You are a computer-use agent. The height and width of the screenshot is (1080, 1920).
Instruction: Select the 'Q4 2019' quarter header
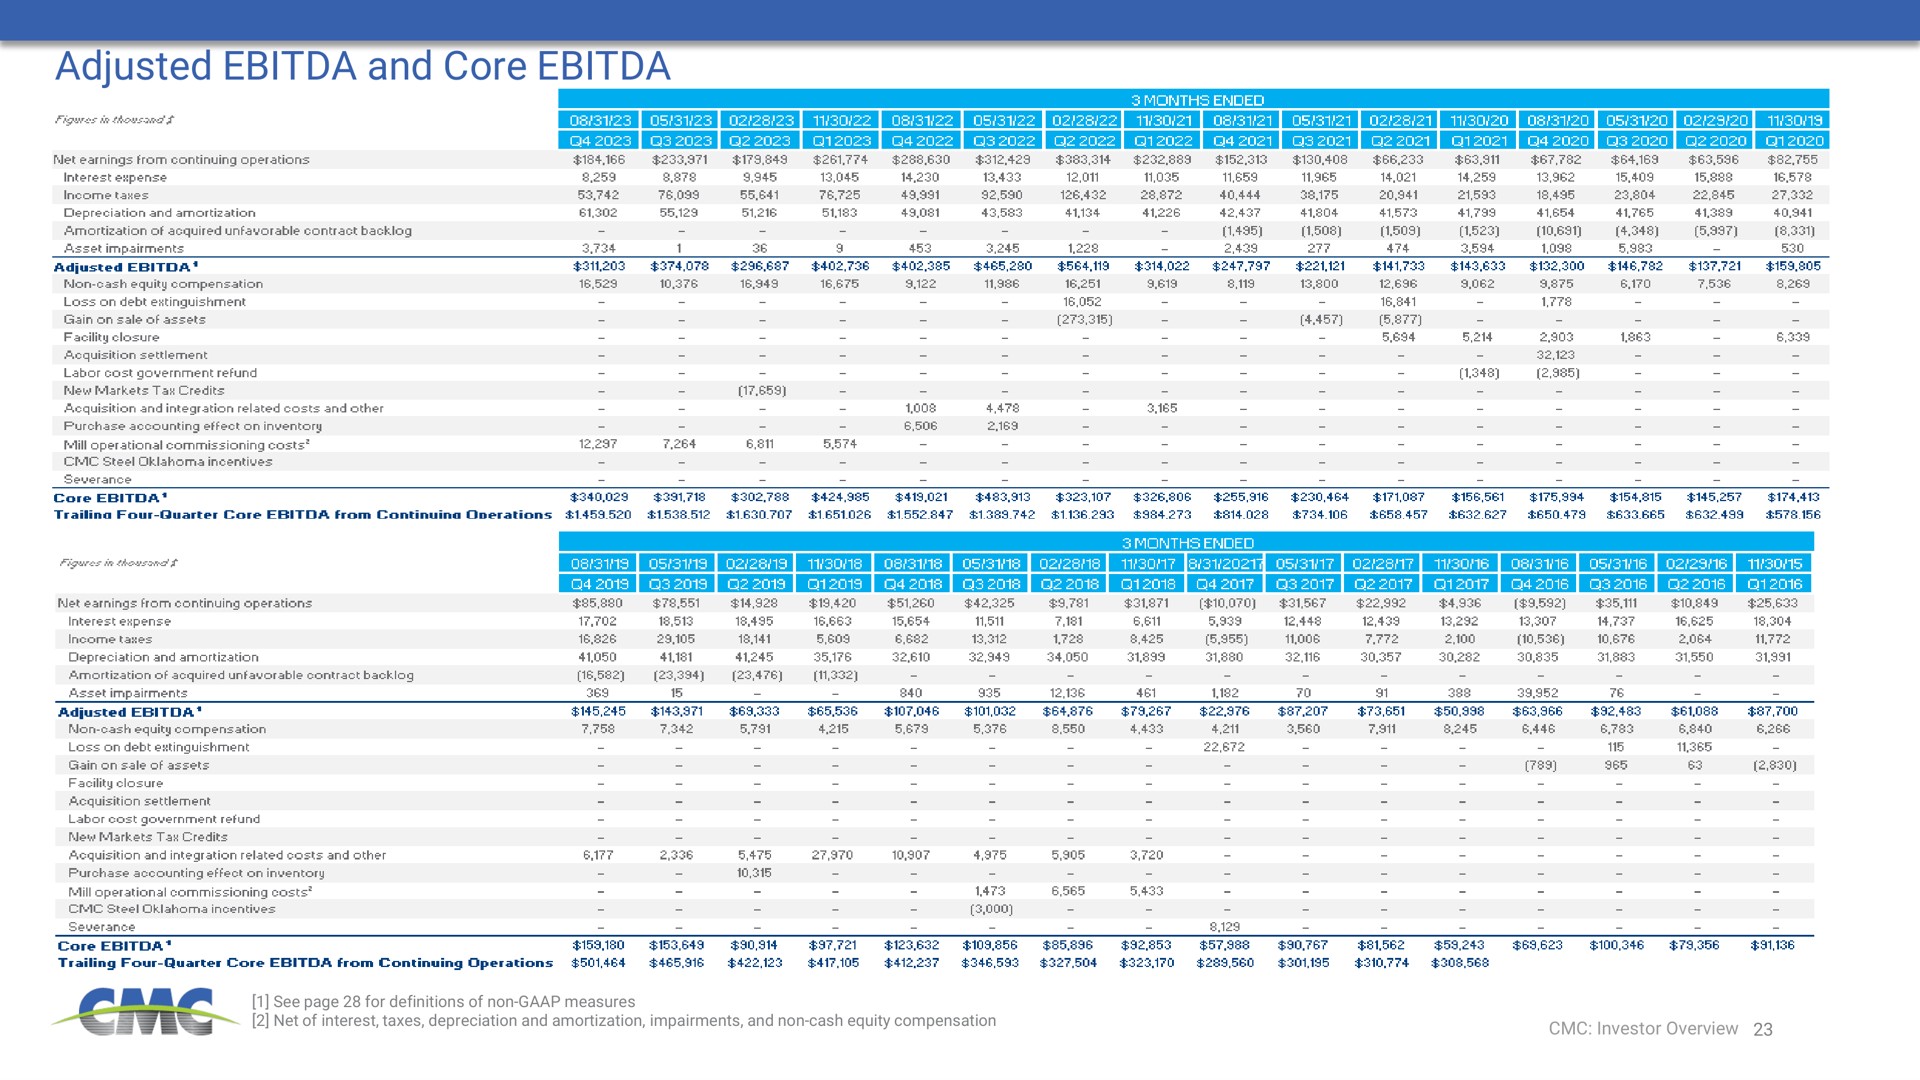[x=599, y=584]
